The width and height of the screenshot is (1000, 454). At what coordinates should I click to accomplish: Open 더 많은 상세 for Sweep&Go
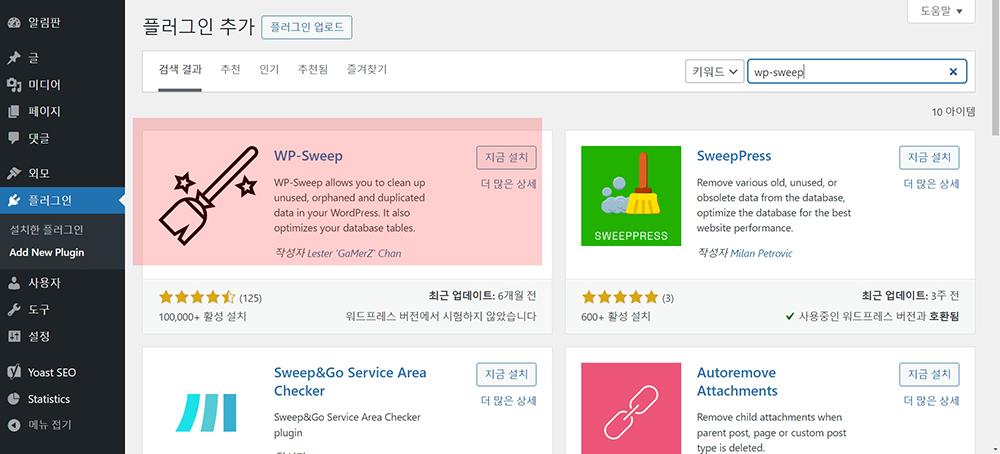click(508, 401)
